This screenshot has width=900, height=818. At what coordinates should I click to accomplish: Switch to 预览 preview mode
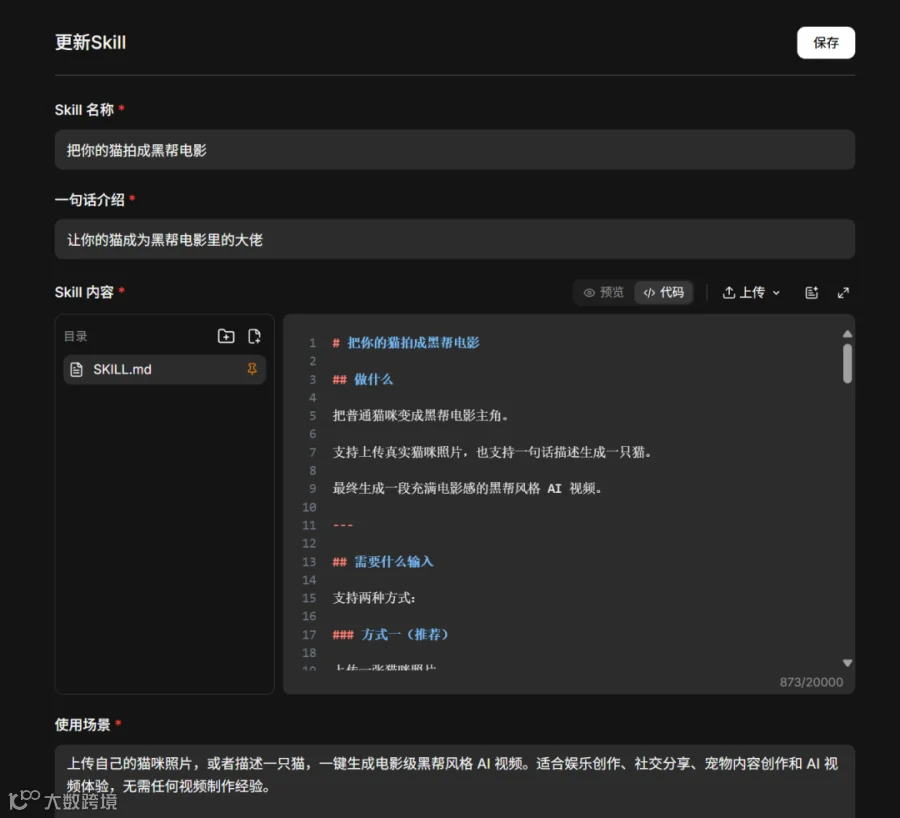pos(604,293)
